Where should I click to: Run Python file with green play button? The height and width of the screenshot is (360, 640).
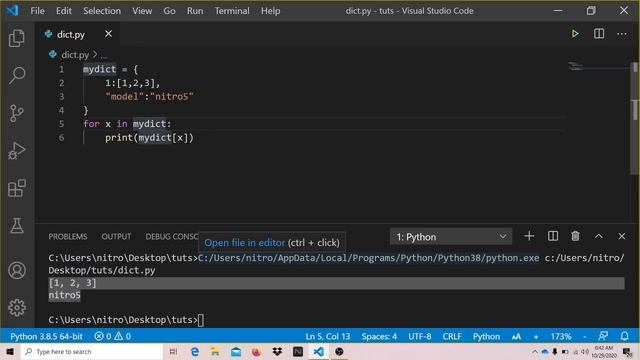point(575,34)
